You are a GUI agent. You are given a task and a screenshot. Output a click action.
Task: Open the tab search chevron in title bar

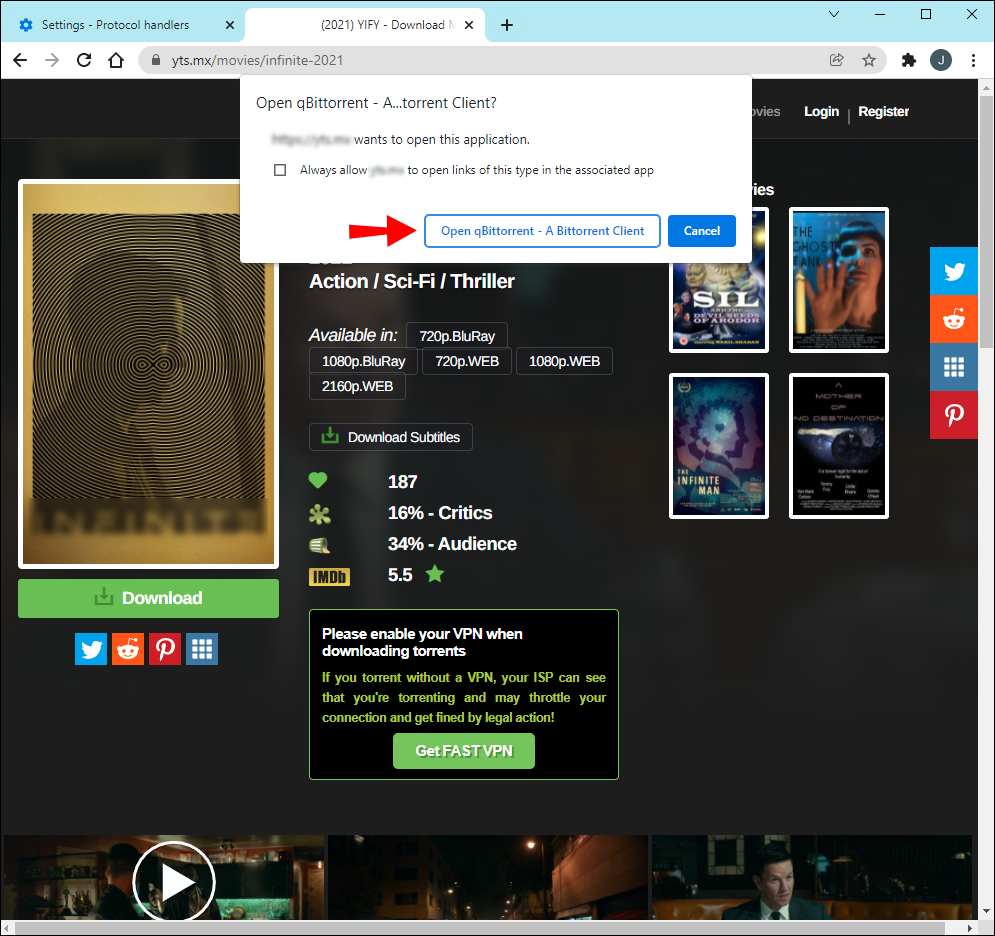point(834,14)
